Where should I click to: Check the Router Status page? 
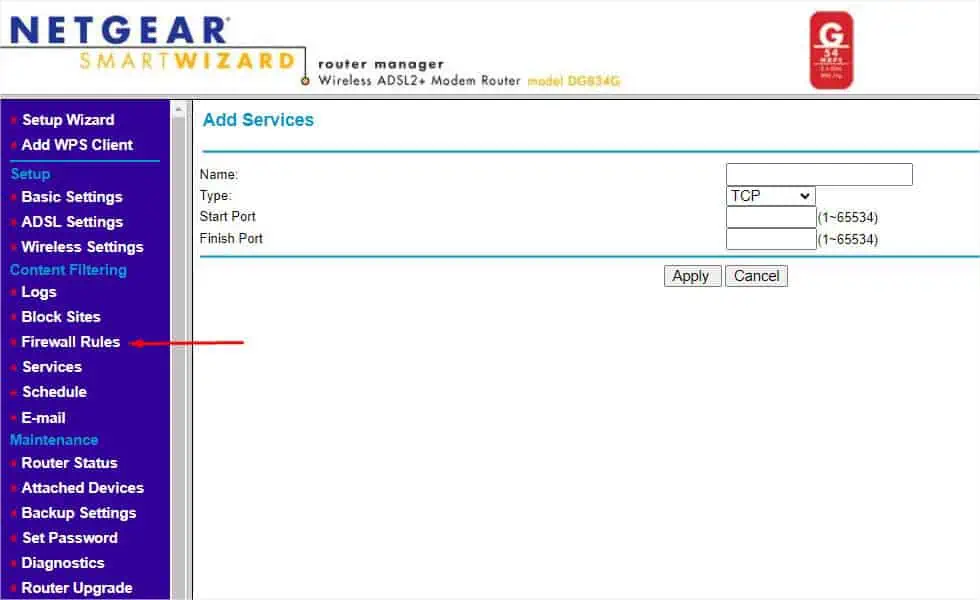[68, 463]
